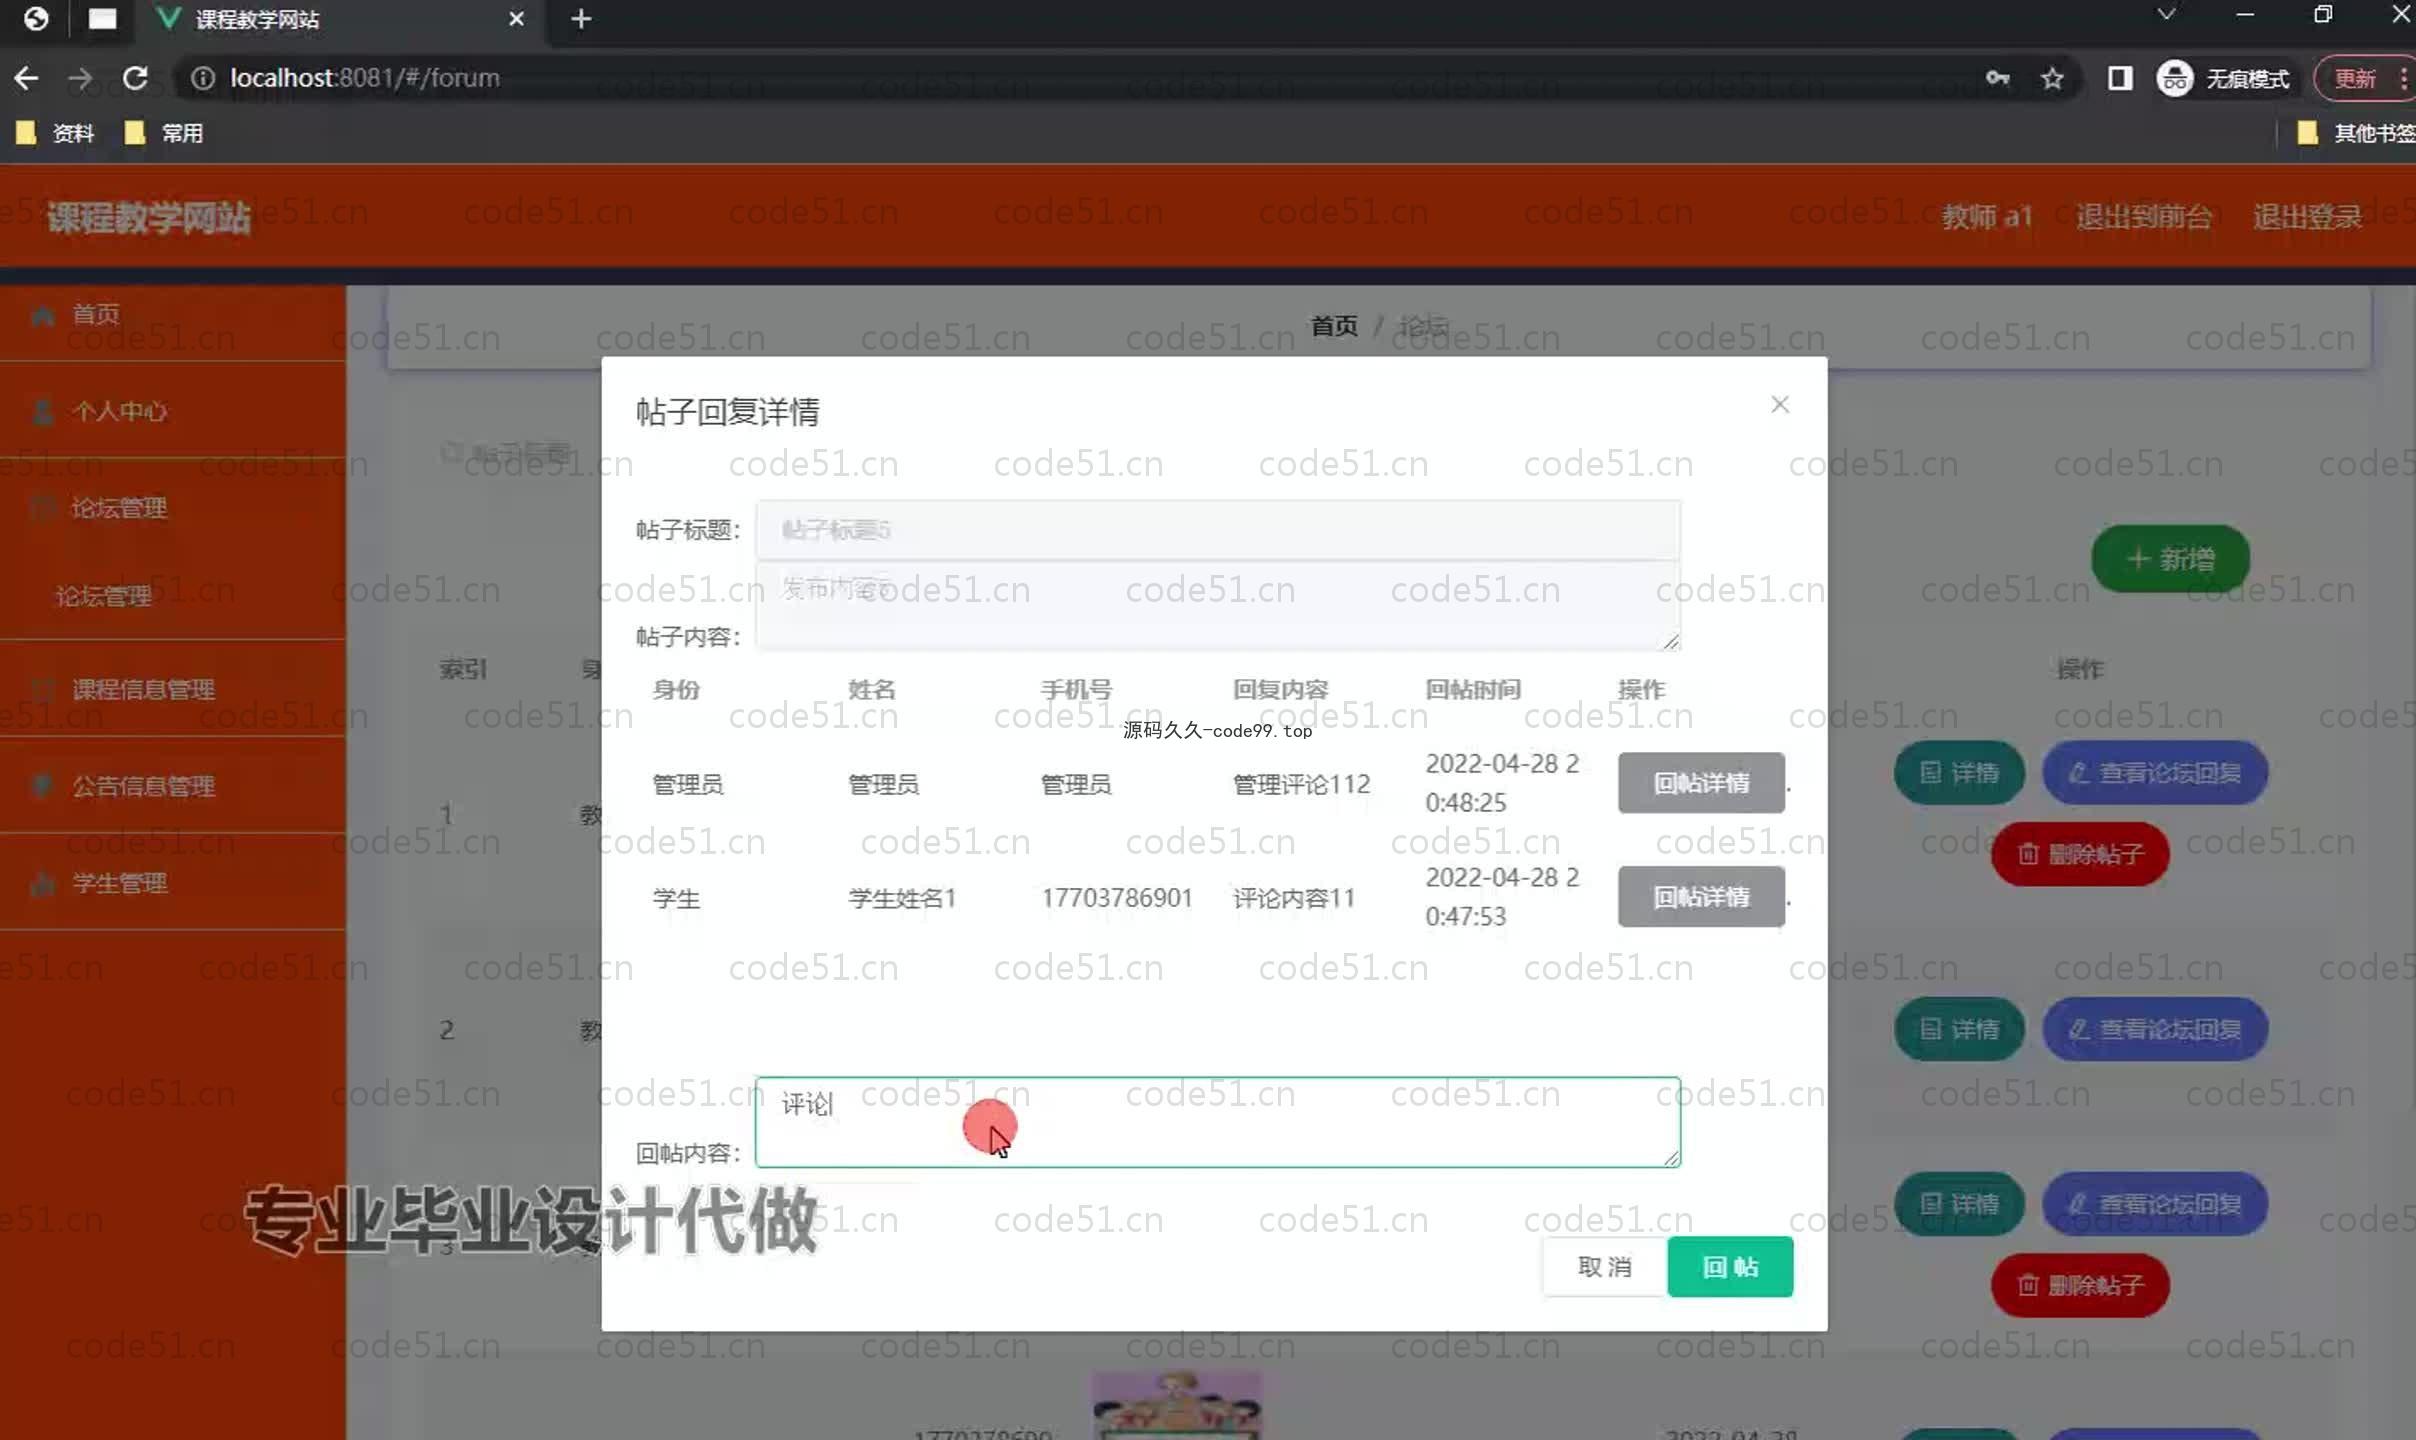
Task: Click 查看论坛回复 in row 2
Action: [2154, 1029]
